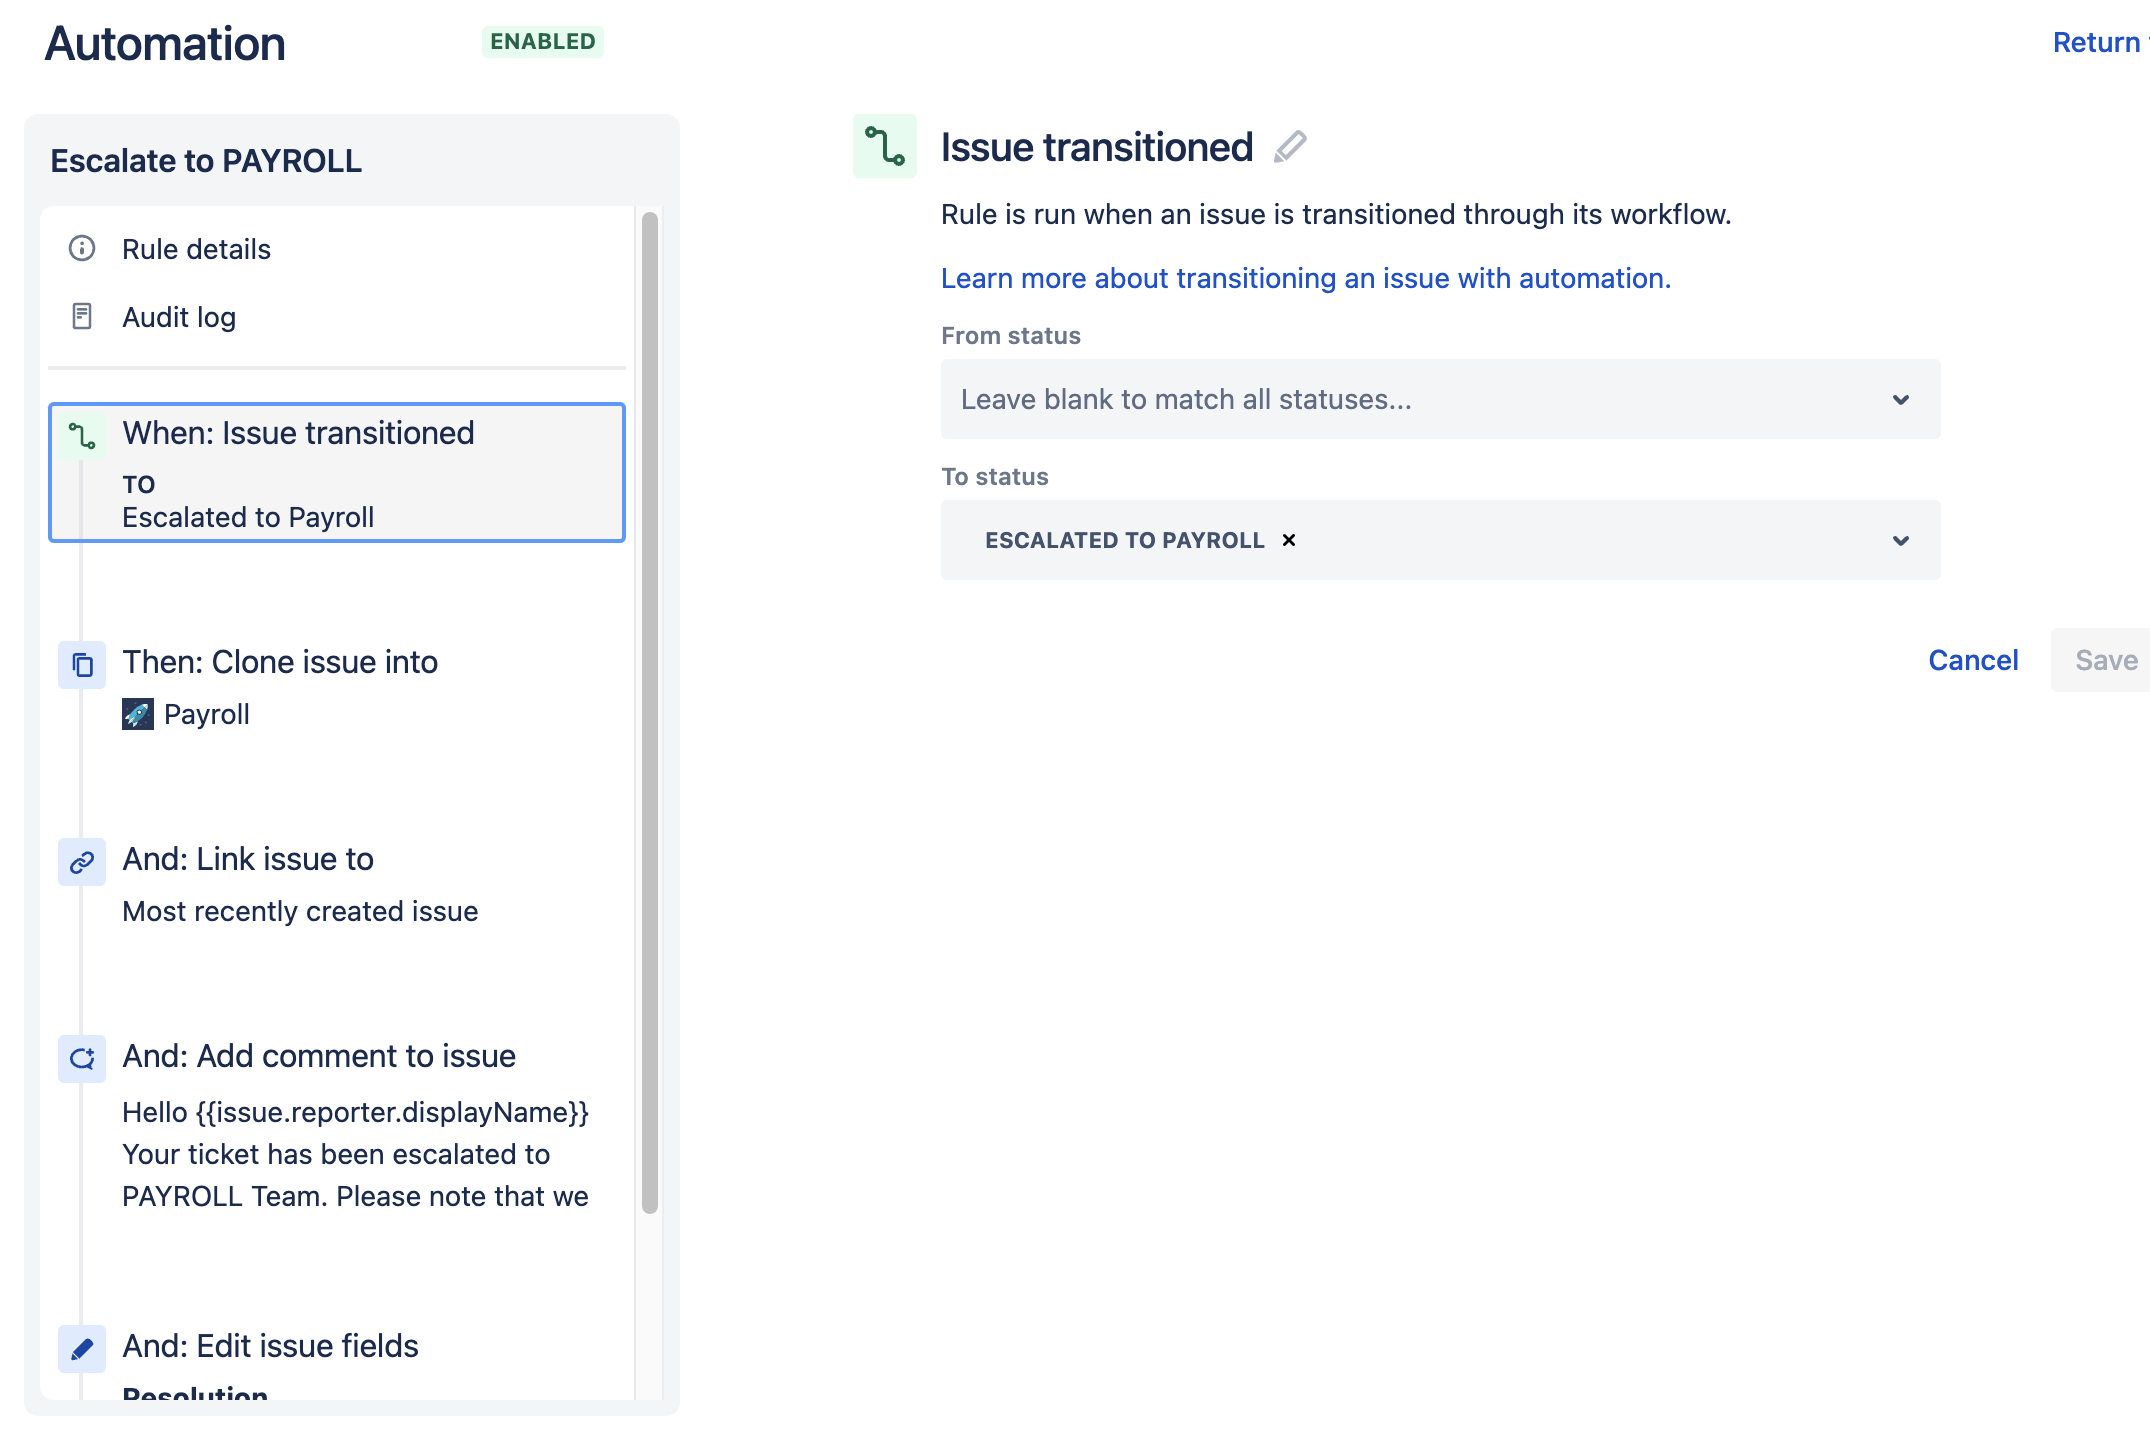Expand the To status dropdown arrow
The width and height of the screenshot is (2150, 1452).
click(x=1901, y=540)
